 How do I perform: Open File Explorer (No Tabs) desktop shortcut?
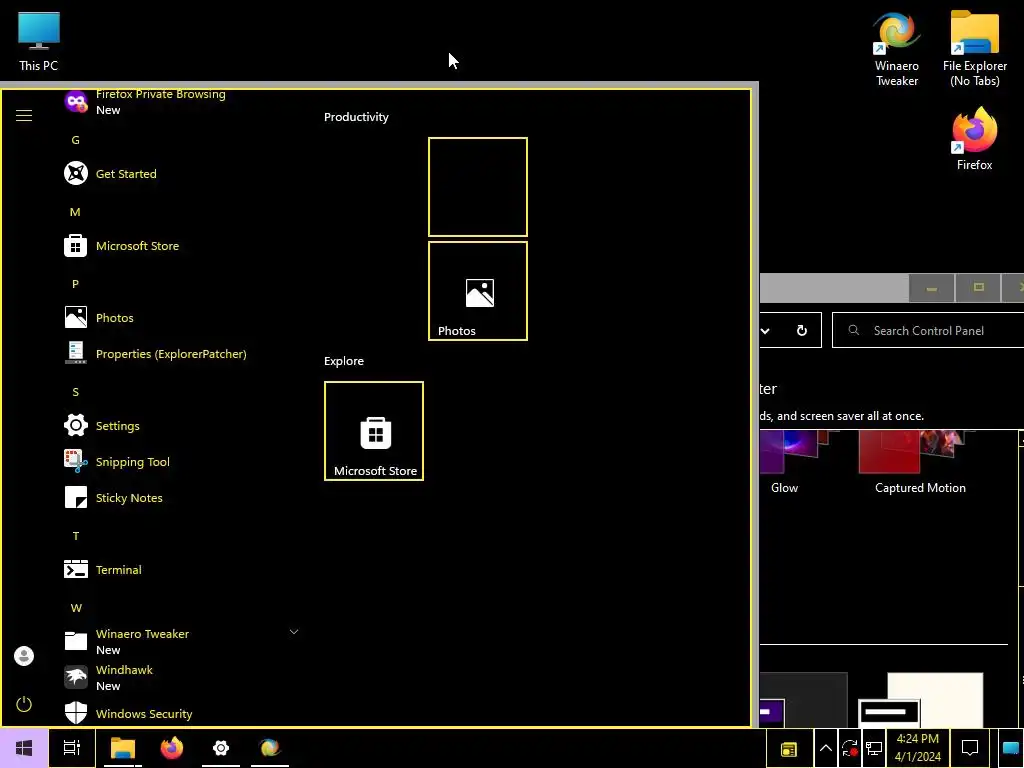point(974,49)
